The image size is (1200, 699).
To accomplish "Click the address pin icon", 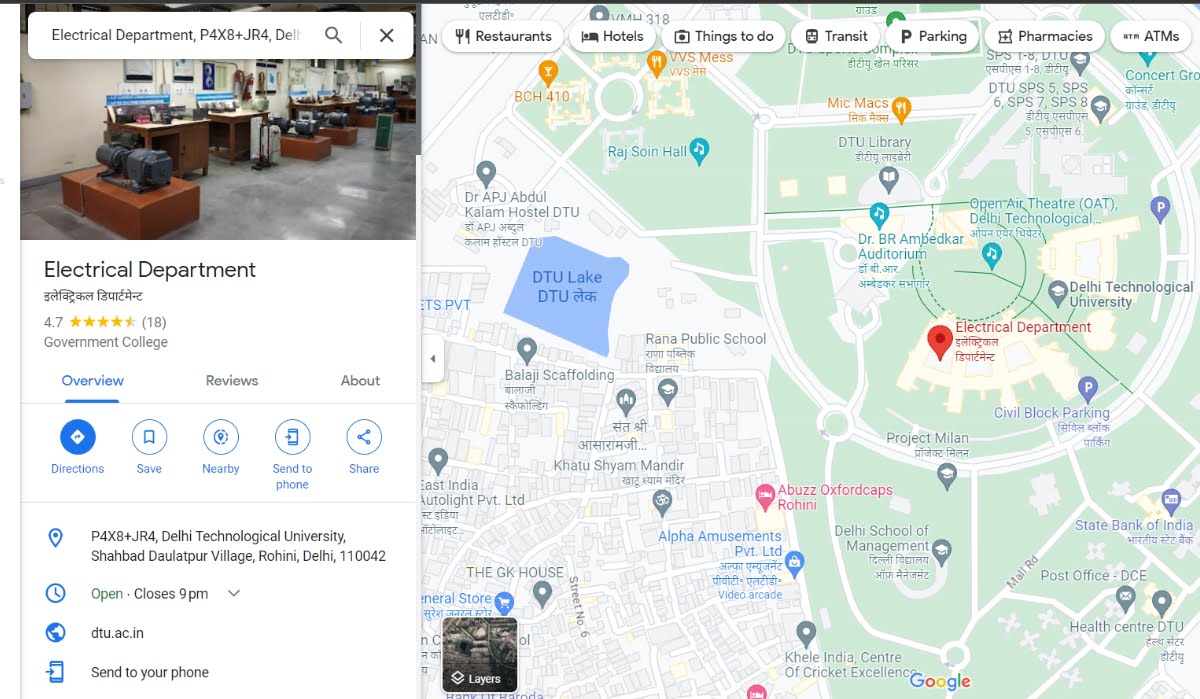I will pyautogui.click(x=56, y=538).
